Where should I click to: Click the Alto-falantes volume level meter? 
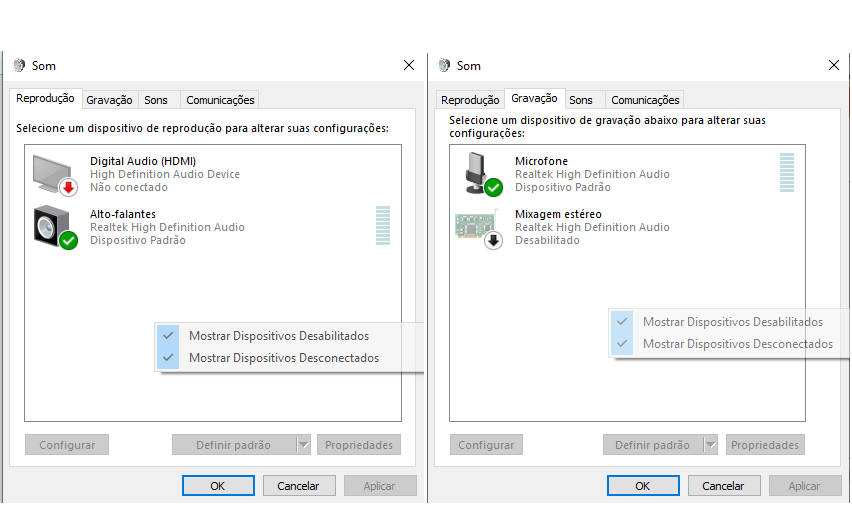click(x=383, y=225)
